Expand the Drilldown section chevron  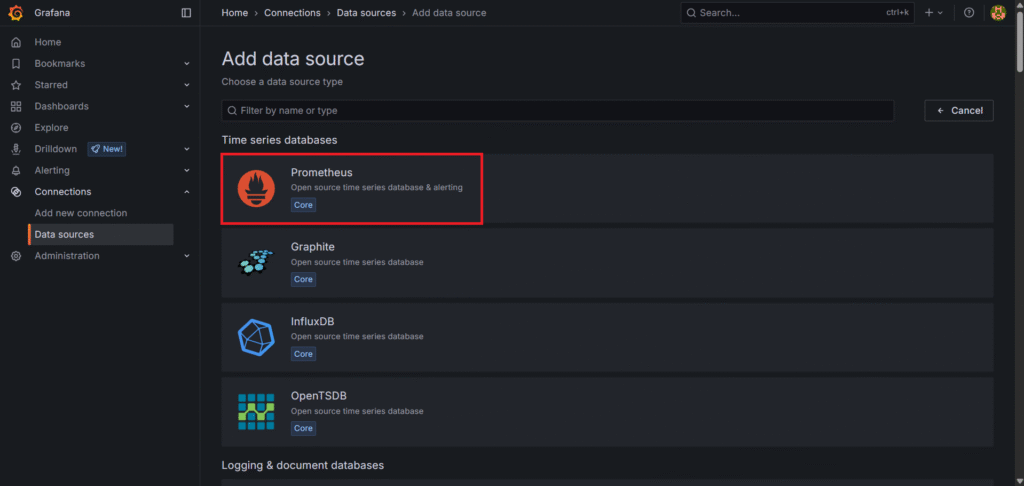(x=187, y=149)
